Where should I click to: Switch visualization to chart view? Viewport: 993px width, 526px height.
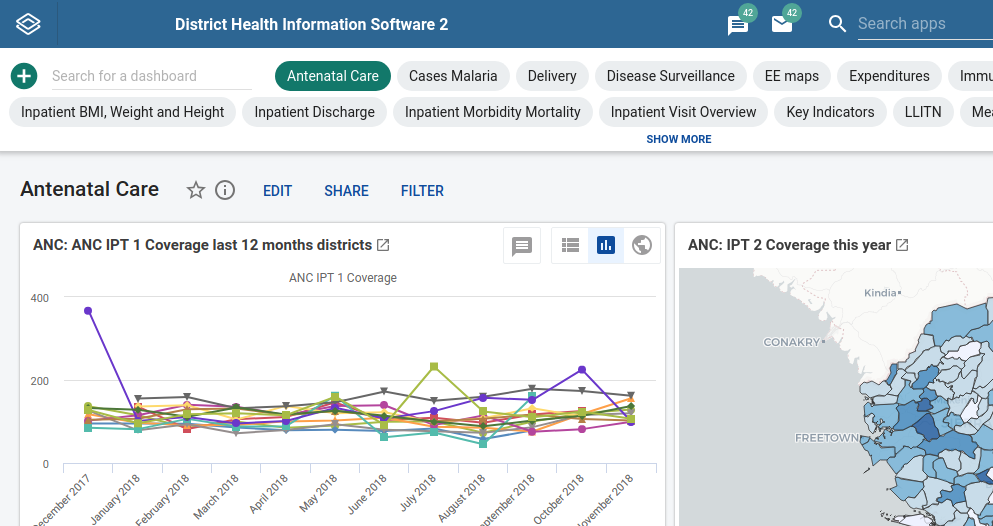(x=605, y=245)
